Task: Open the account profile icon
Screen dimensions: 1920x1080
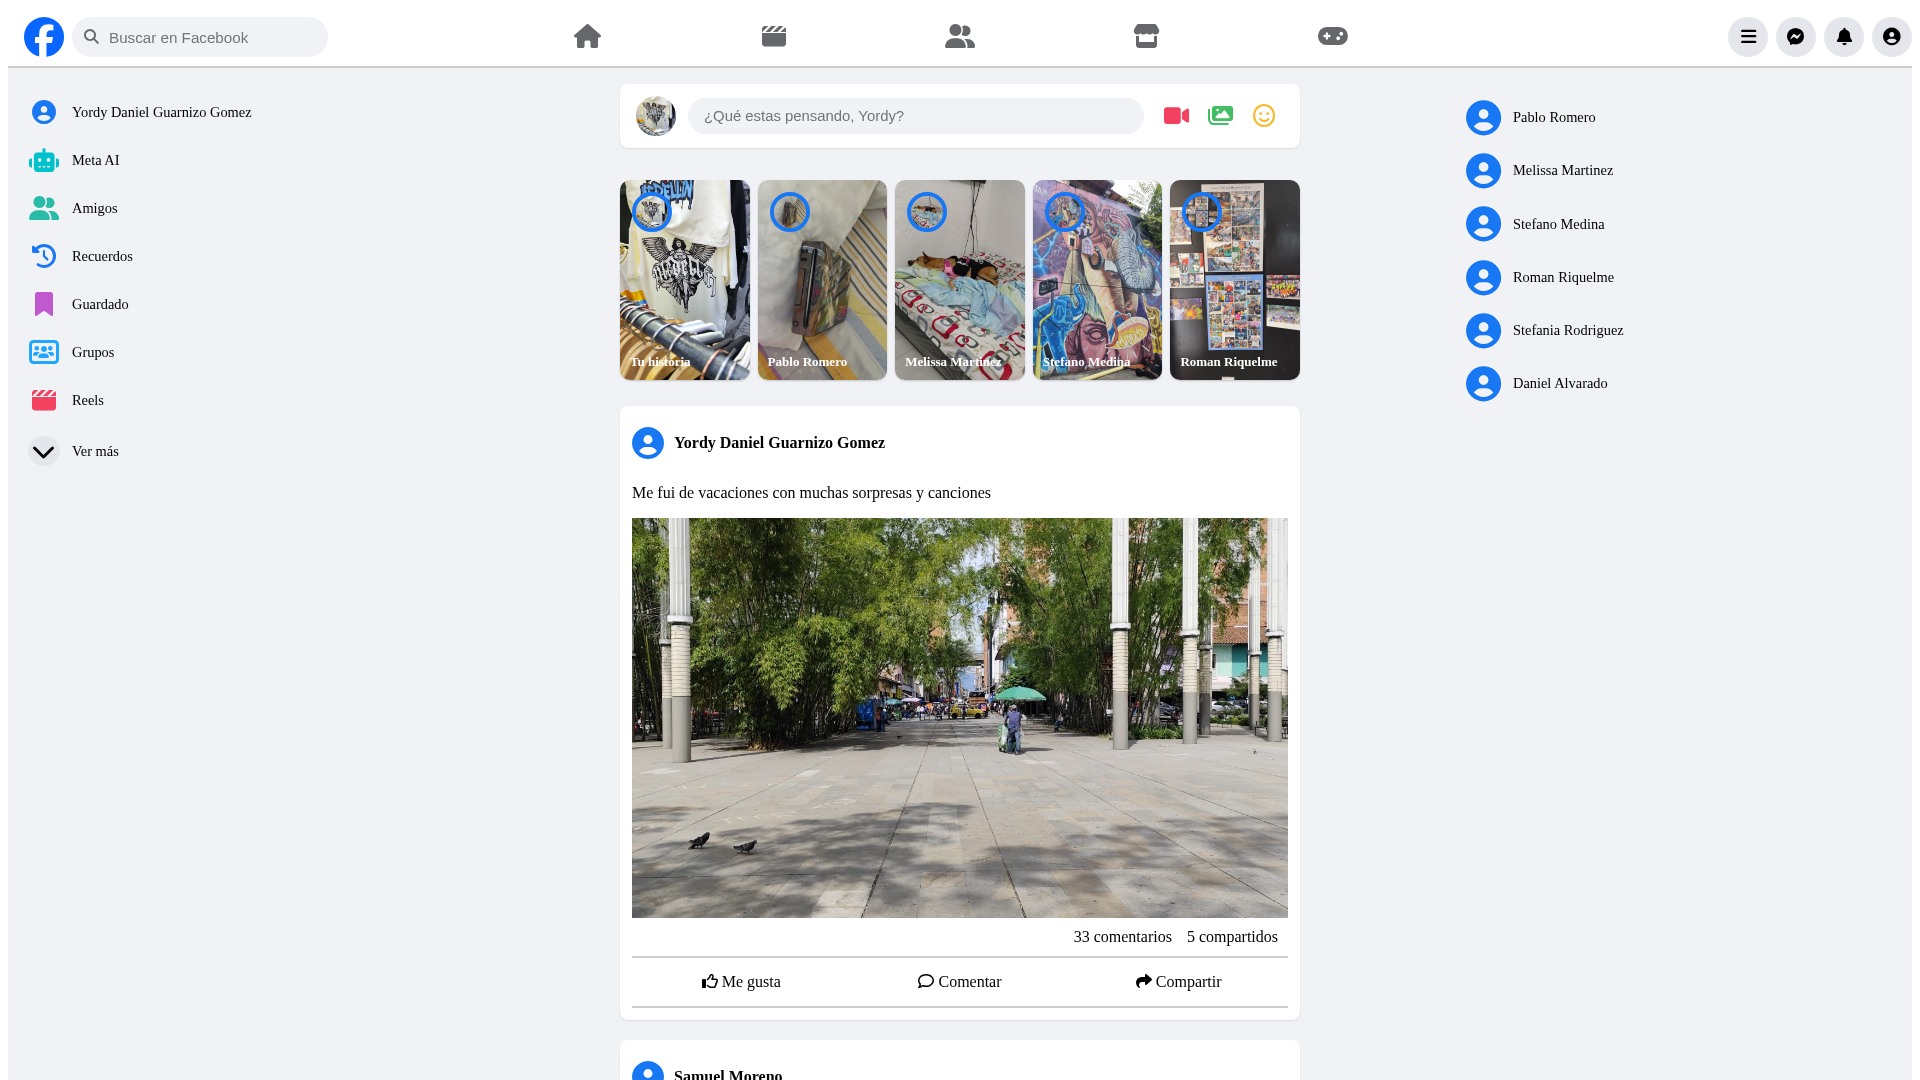Action: pos(1892,37)
